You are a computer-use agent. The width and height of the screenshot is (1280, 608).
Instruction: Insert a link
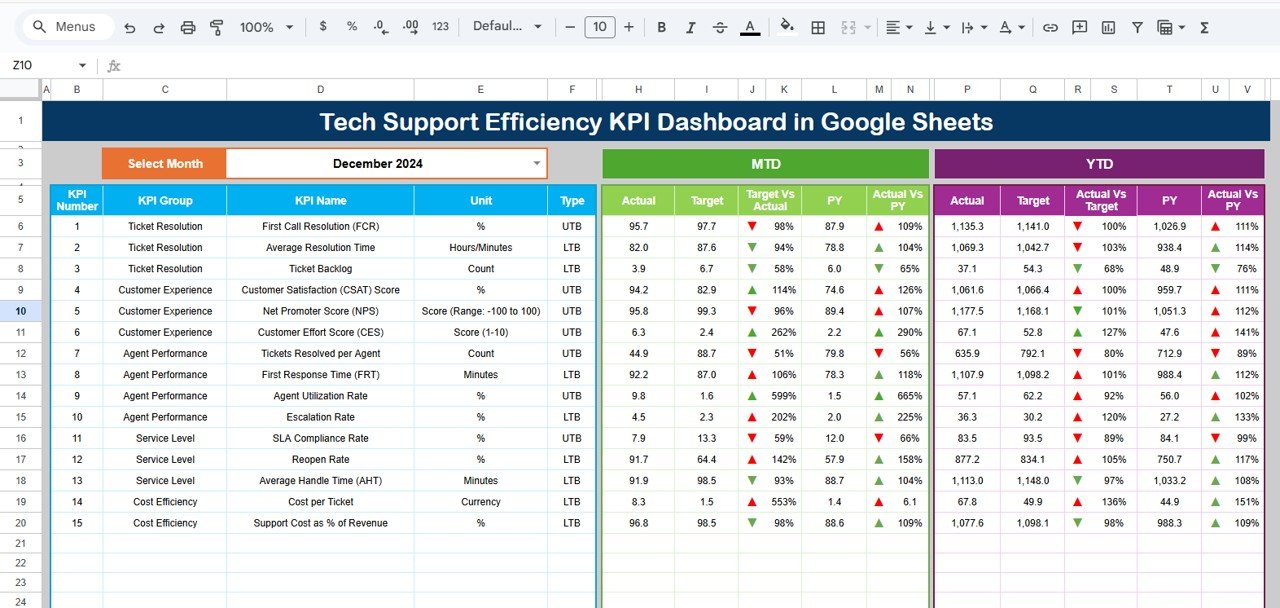[1050, 27]
